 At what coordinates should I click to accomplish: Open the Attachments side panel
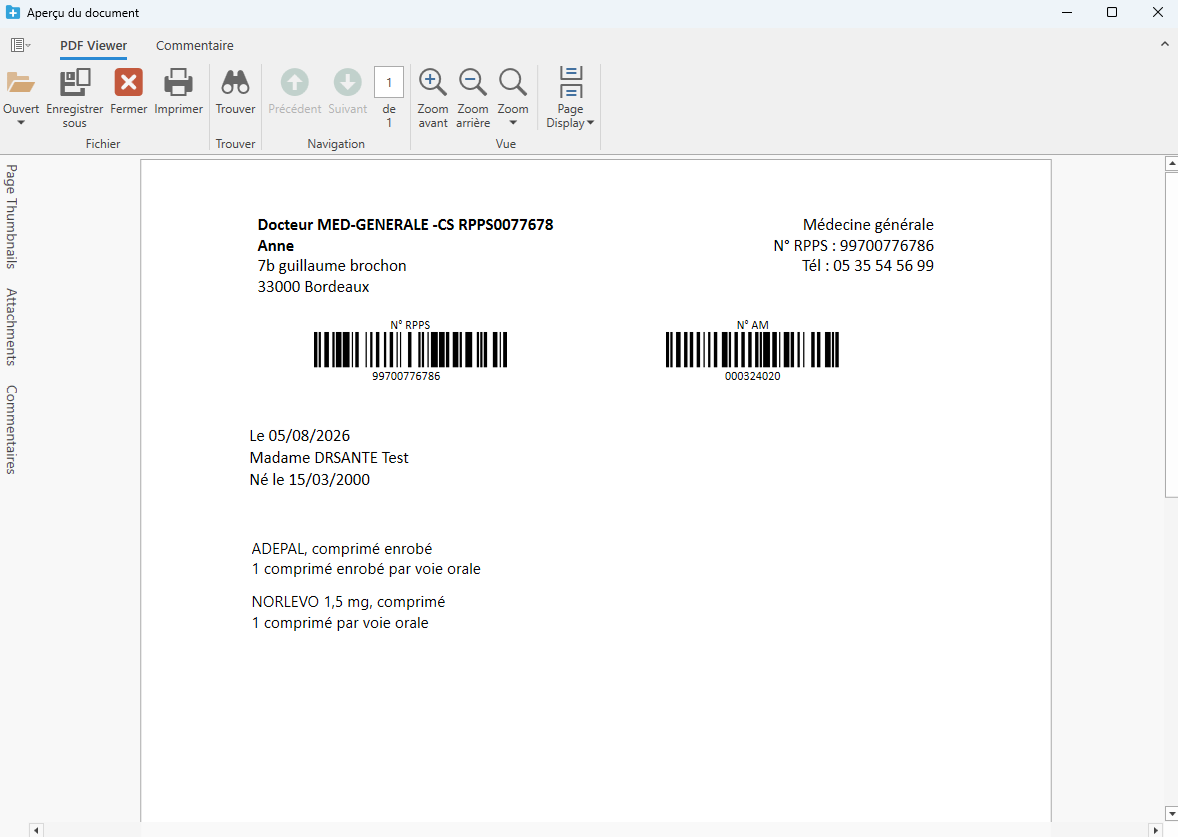(11, 327)
